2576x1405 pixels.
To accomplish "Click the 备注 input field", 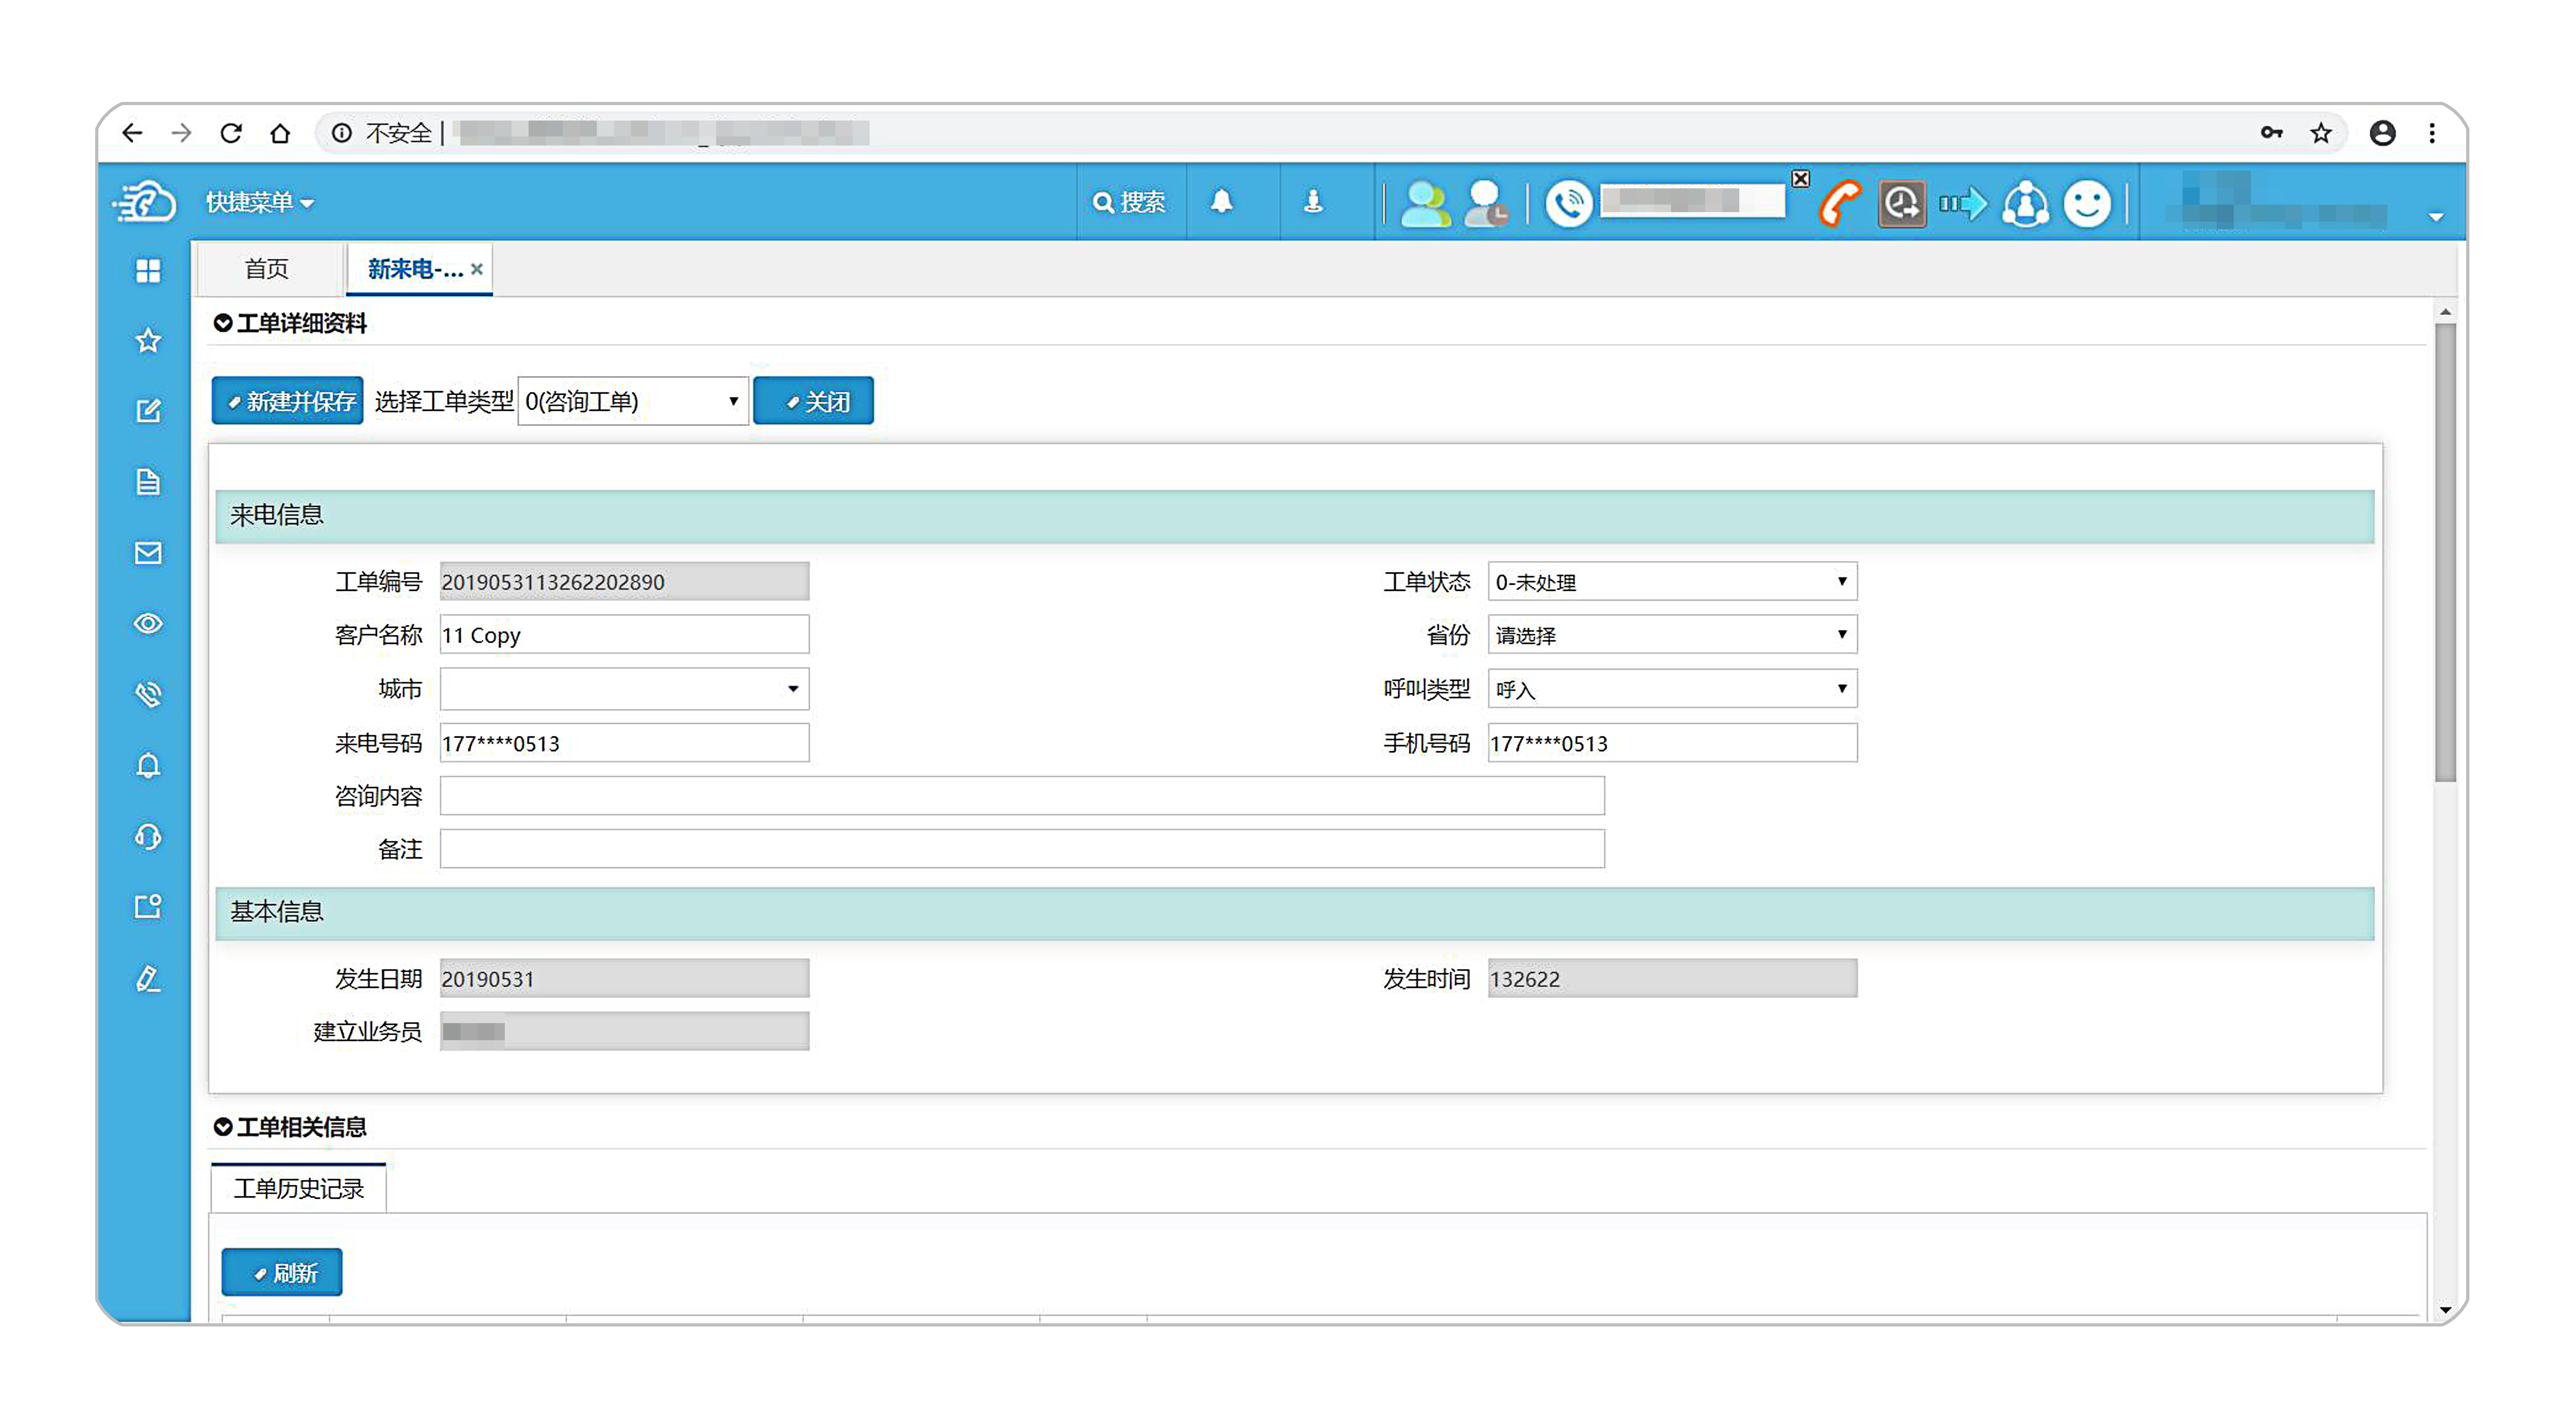I will point(1022,848).
